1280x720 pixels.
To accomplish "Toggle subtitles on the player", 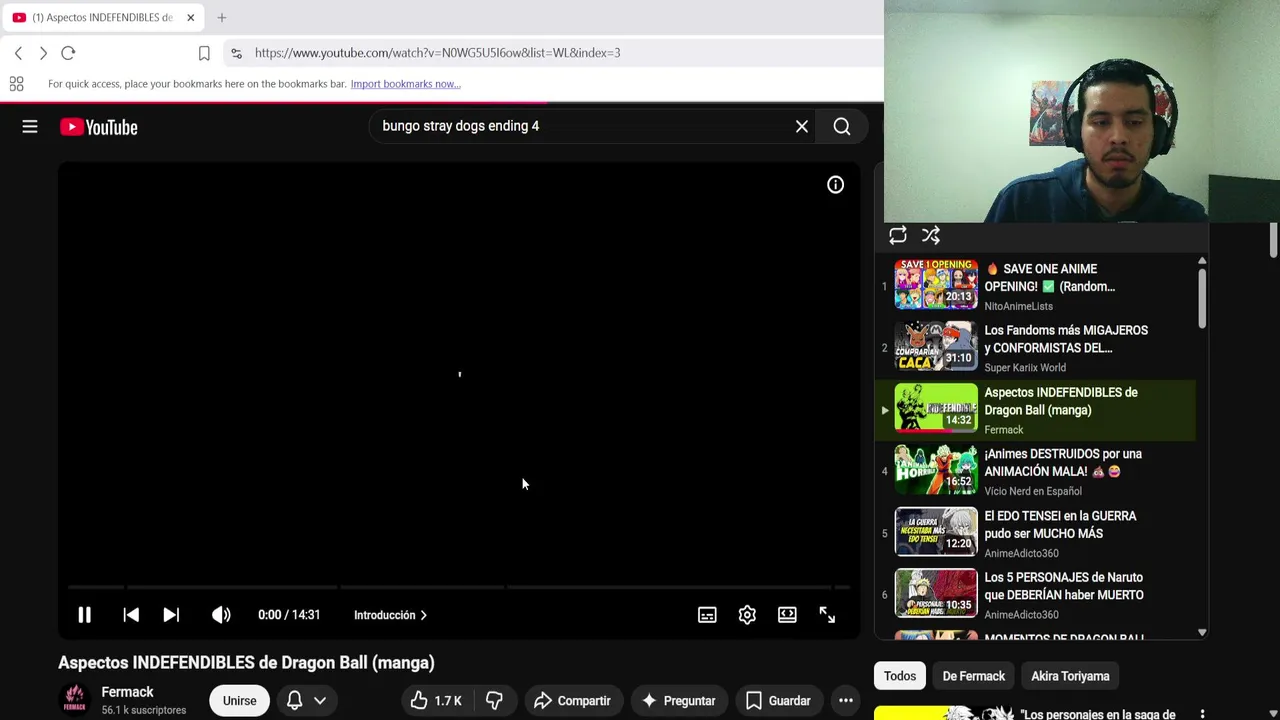I will point(707,615).
